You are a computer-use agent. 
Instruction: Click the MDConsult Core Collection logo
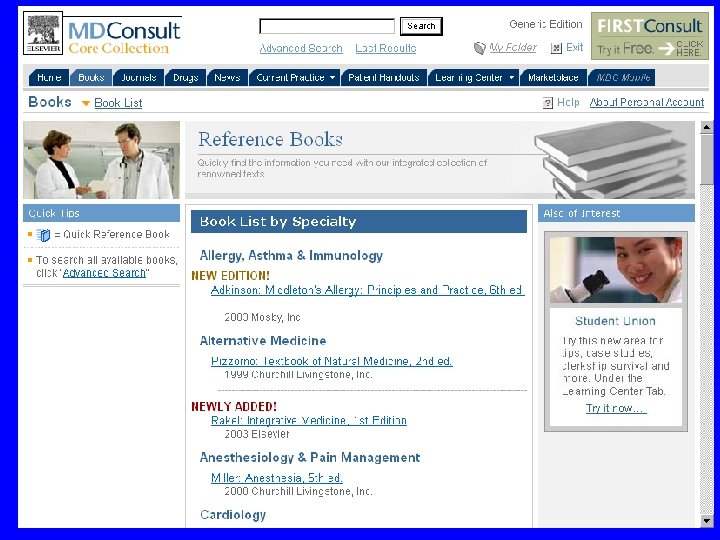124,36
